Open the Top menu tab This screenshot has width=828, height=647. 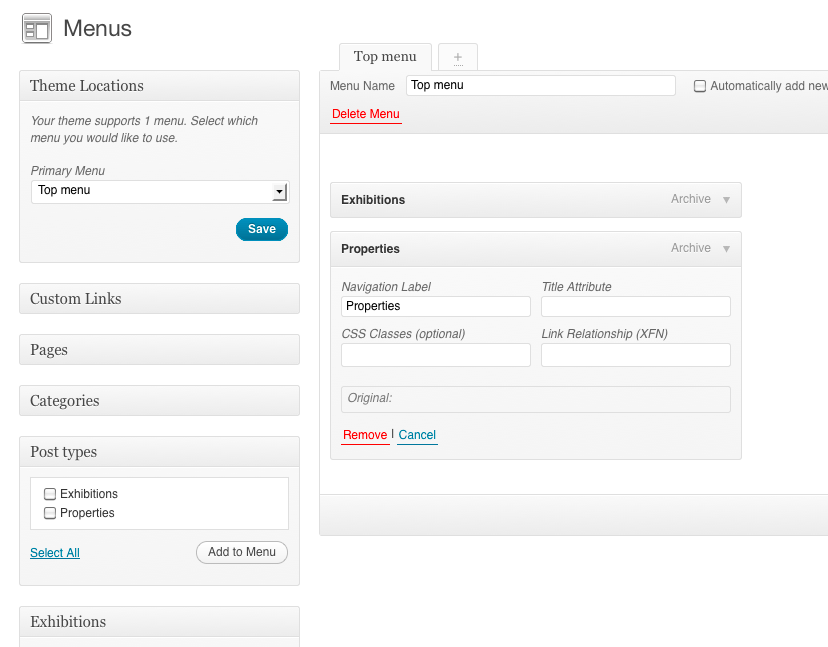pos(385,57)
